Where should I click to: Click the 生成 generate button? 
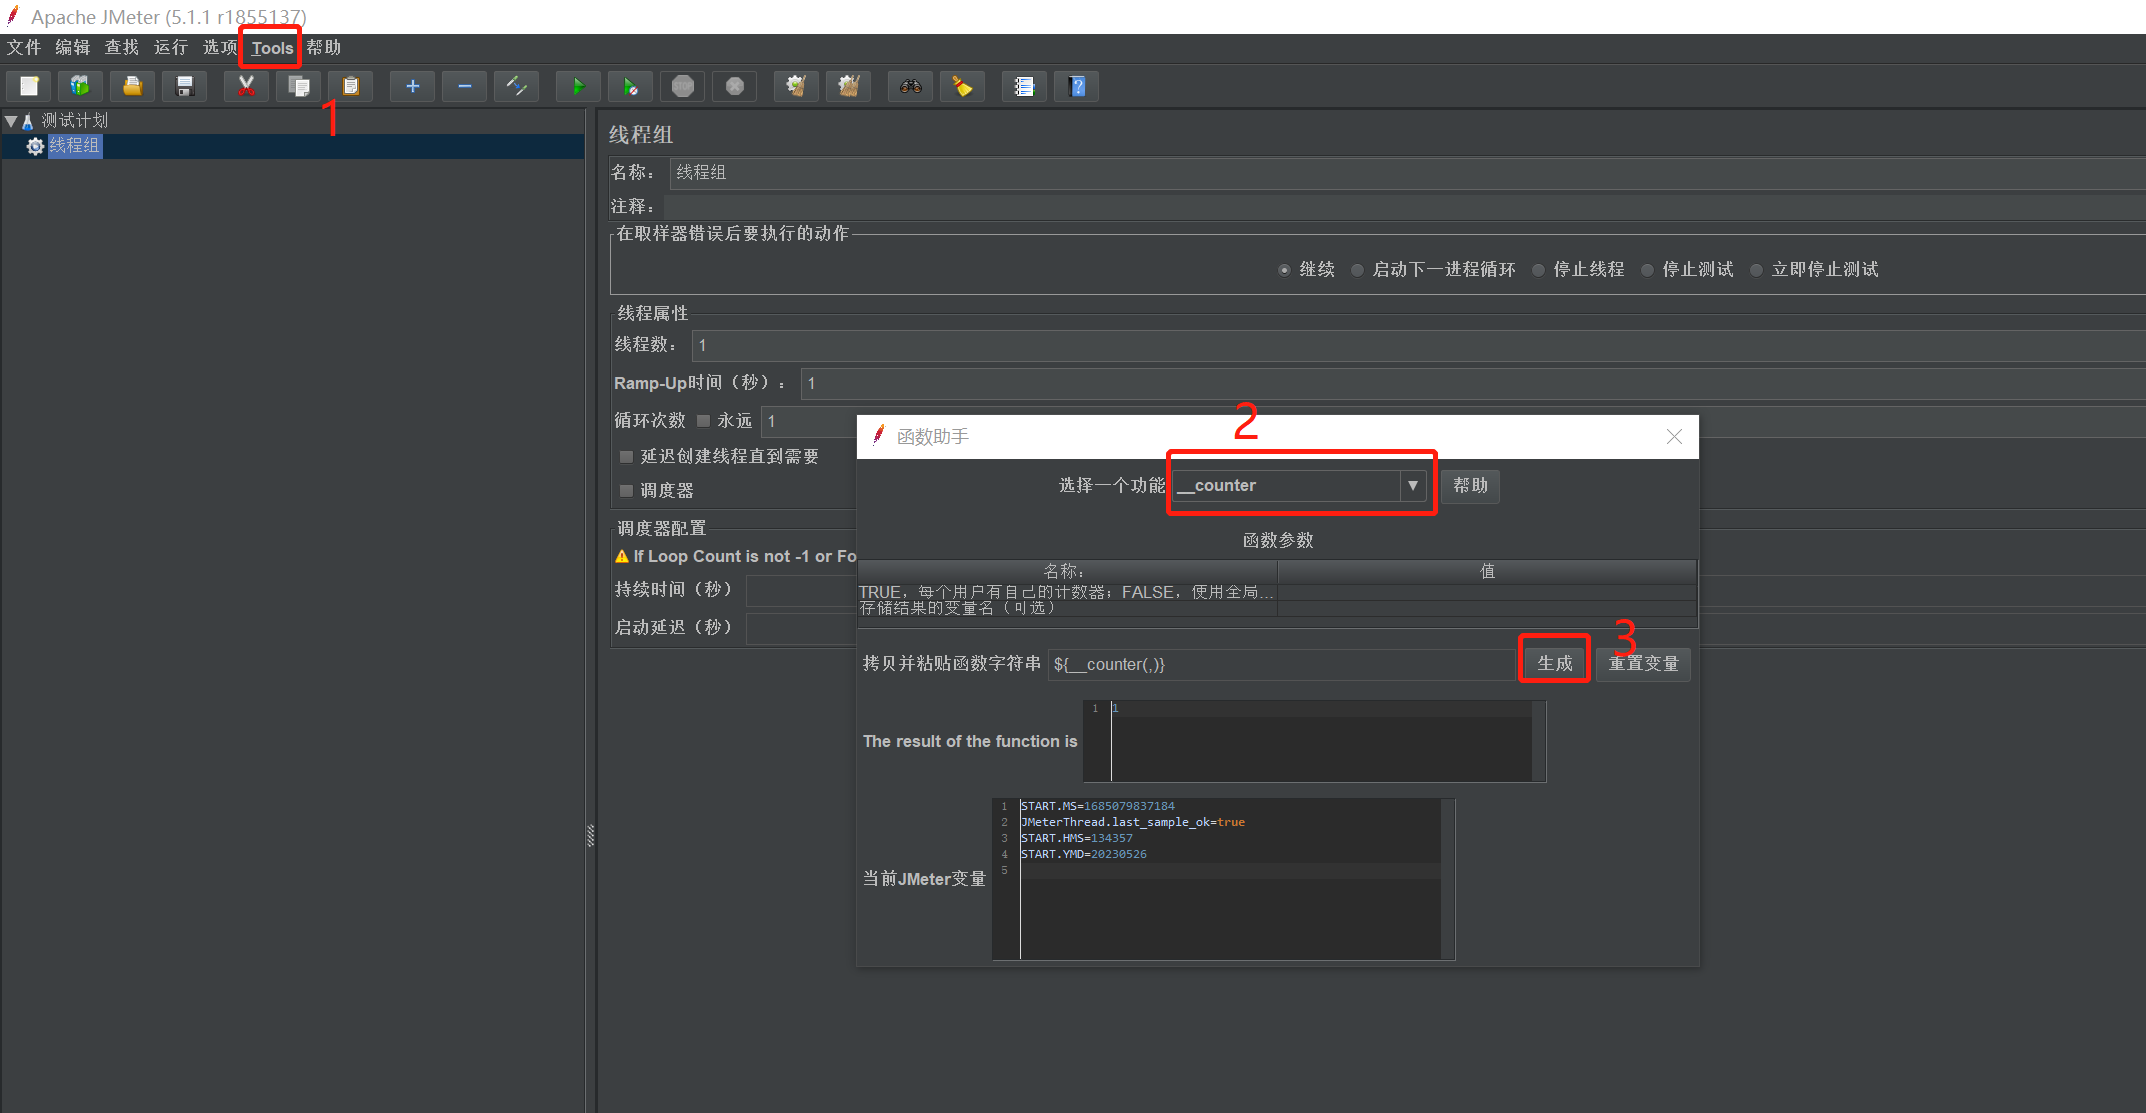click(x=1554, y=663)
